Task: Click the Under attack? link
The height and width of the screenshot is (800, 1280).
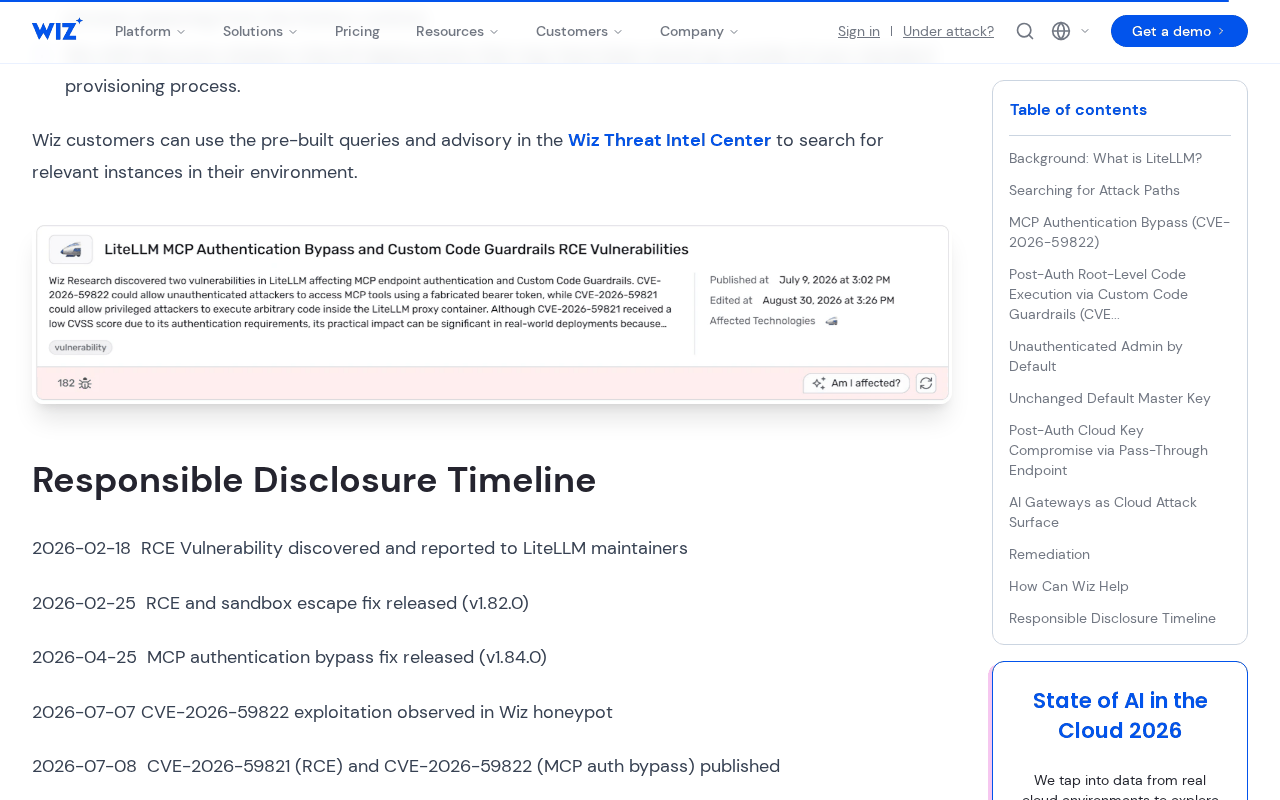Action: pyautogui.click(x=948, y=31)
